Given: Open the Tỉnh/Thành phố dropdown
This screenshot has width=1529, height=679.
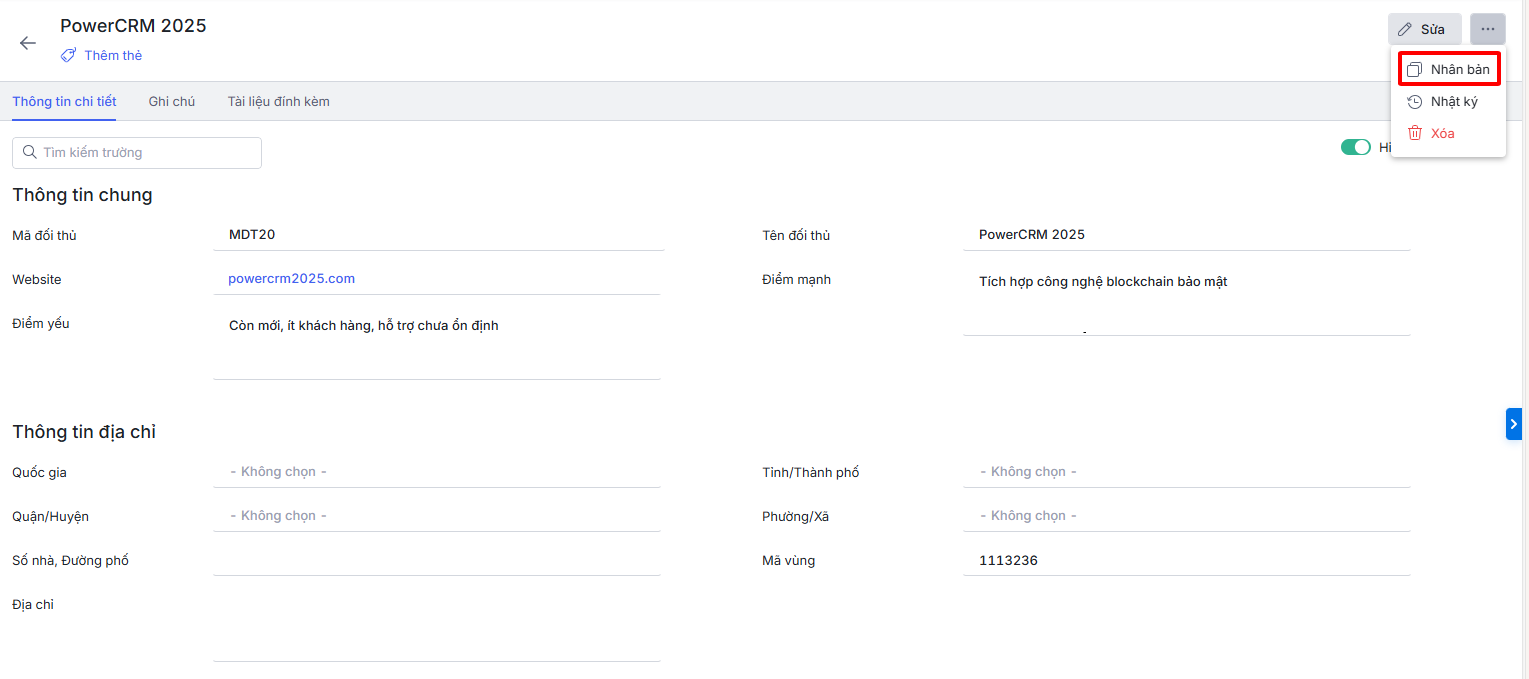Looking at the screenshot, I should pyautogui.click(x=1186, y=472).
